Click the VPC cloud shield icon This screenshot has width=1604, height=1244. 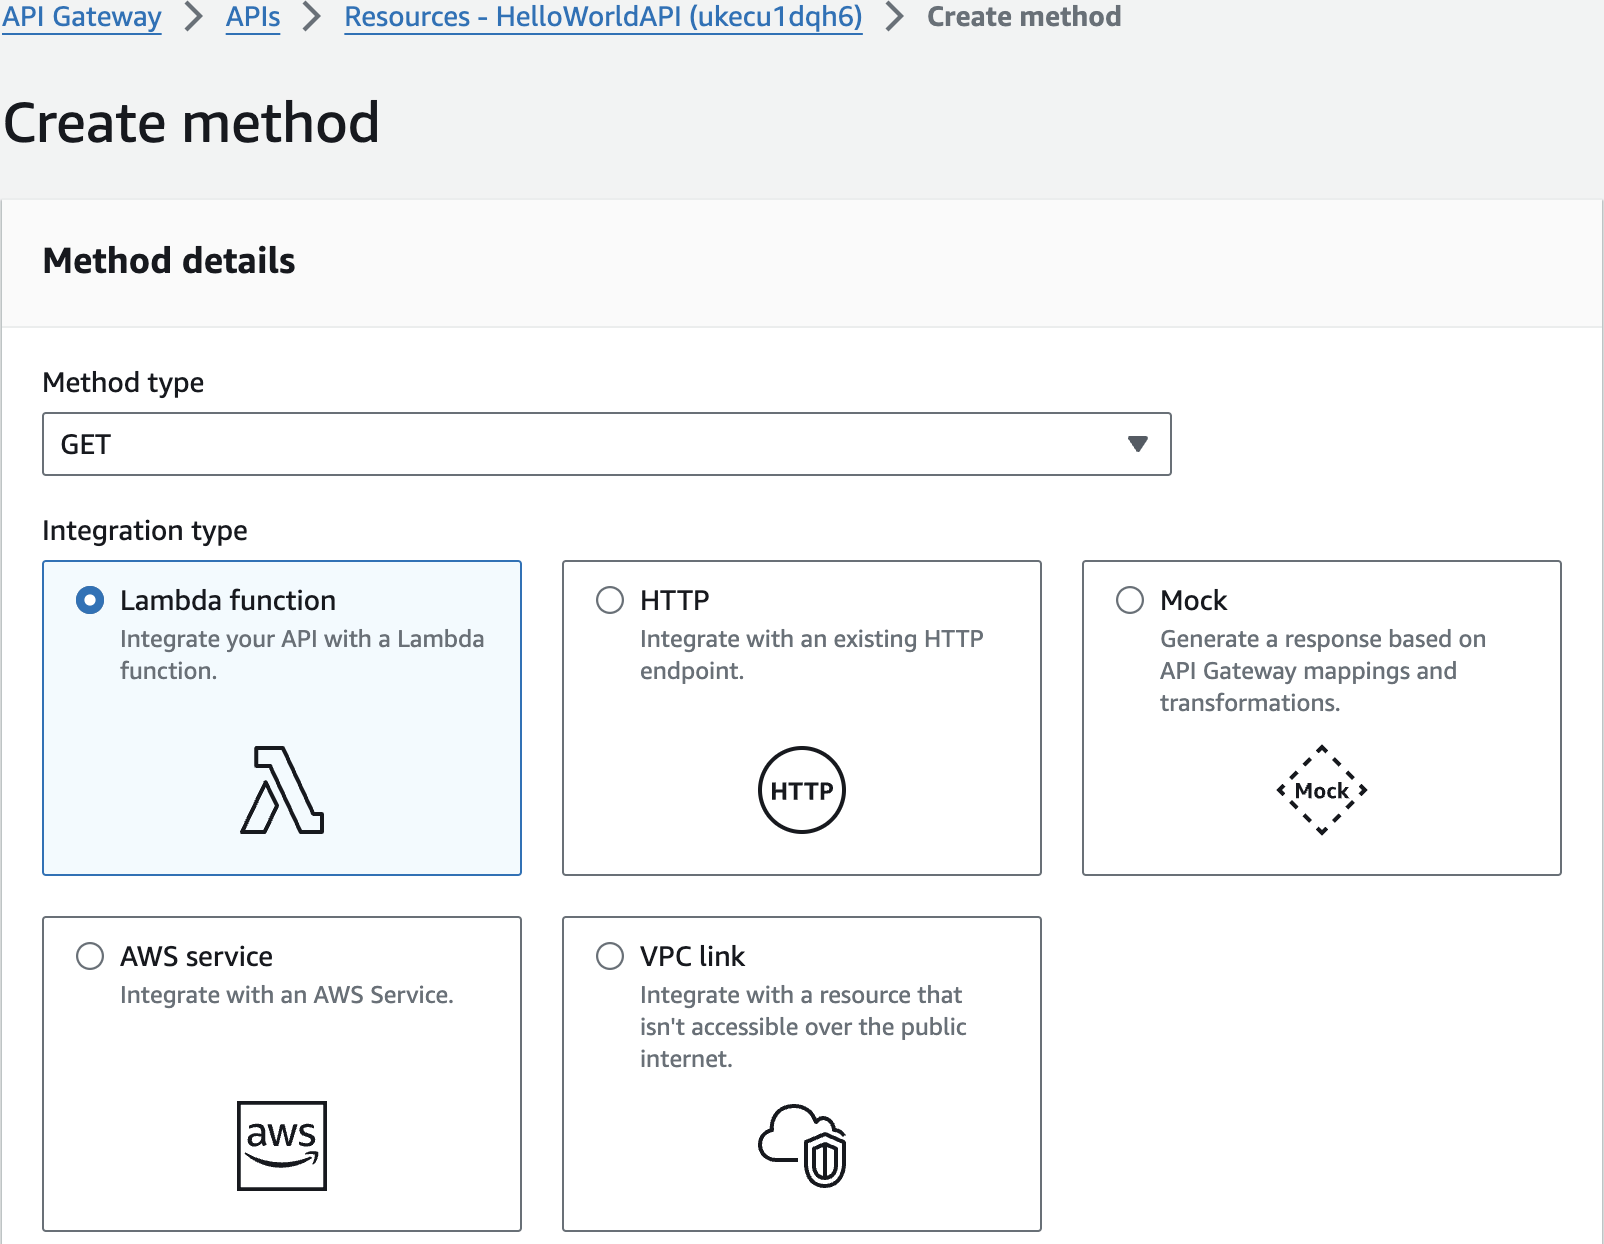tap(802, 1146)
